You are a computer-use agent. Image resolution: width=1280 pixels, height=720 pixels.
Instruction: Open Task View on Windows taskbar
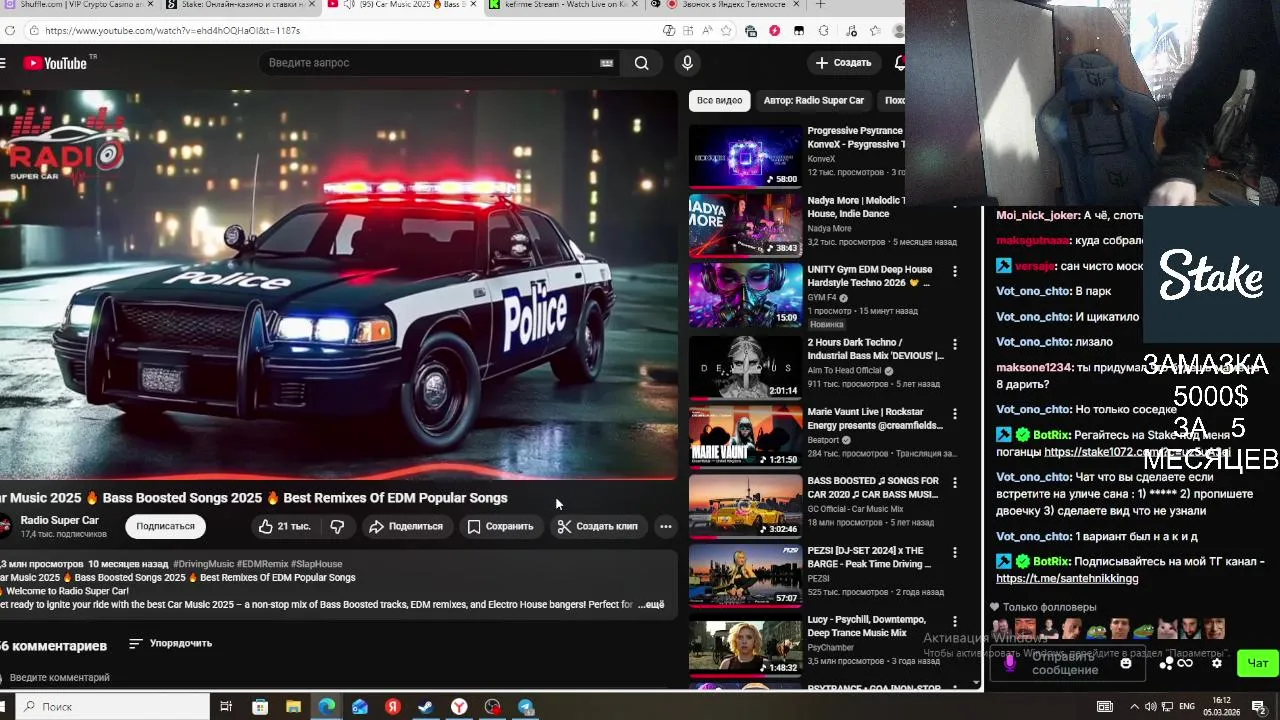point(226,707)
